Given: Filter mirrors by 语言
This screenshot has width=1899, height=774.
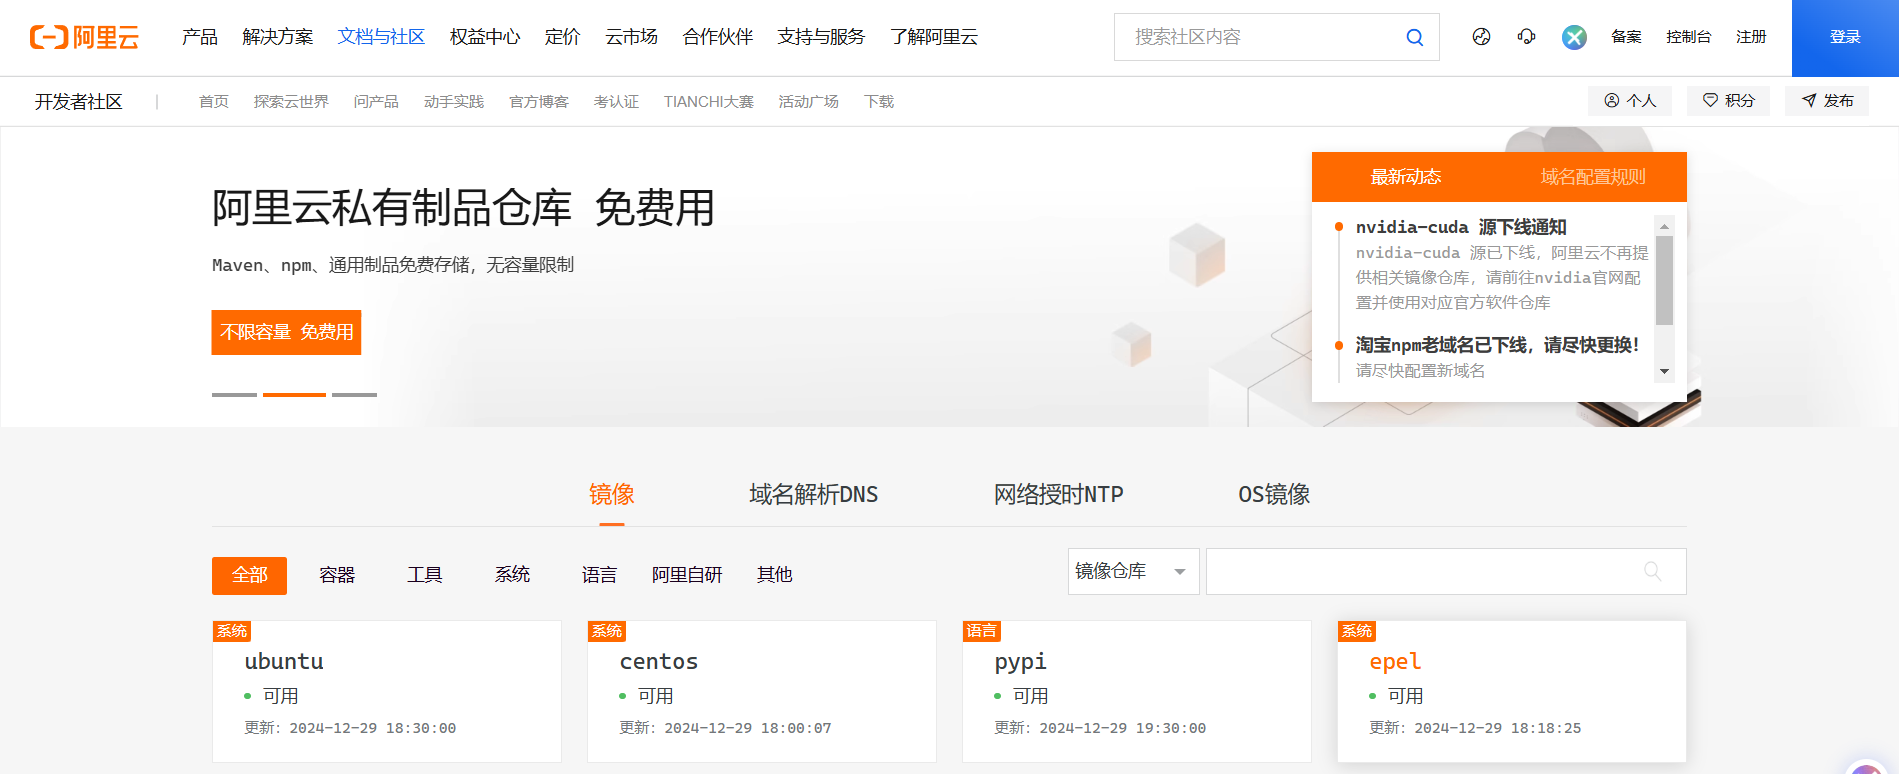Looking at the screenshot, I should pyautogui.click(x=600, y=575).
